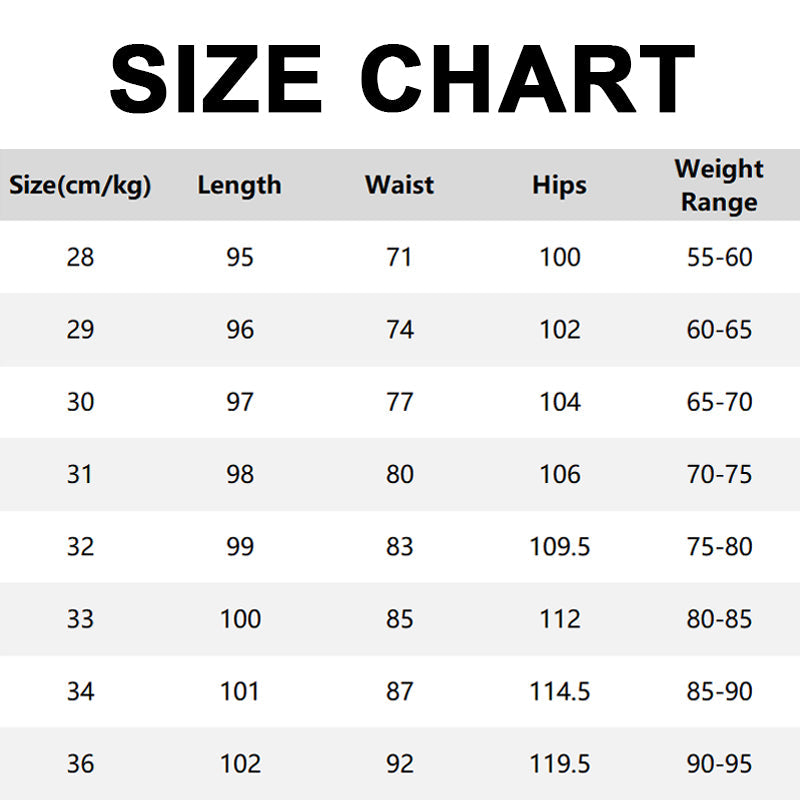The width and height of the screenshot is (800, 800).
Task: Select the Length column header
Action: tap(240, 185)
